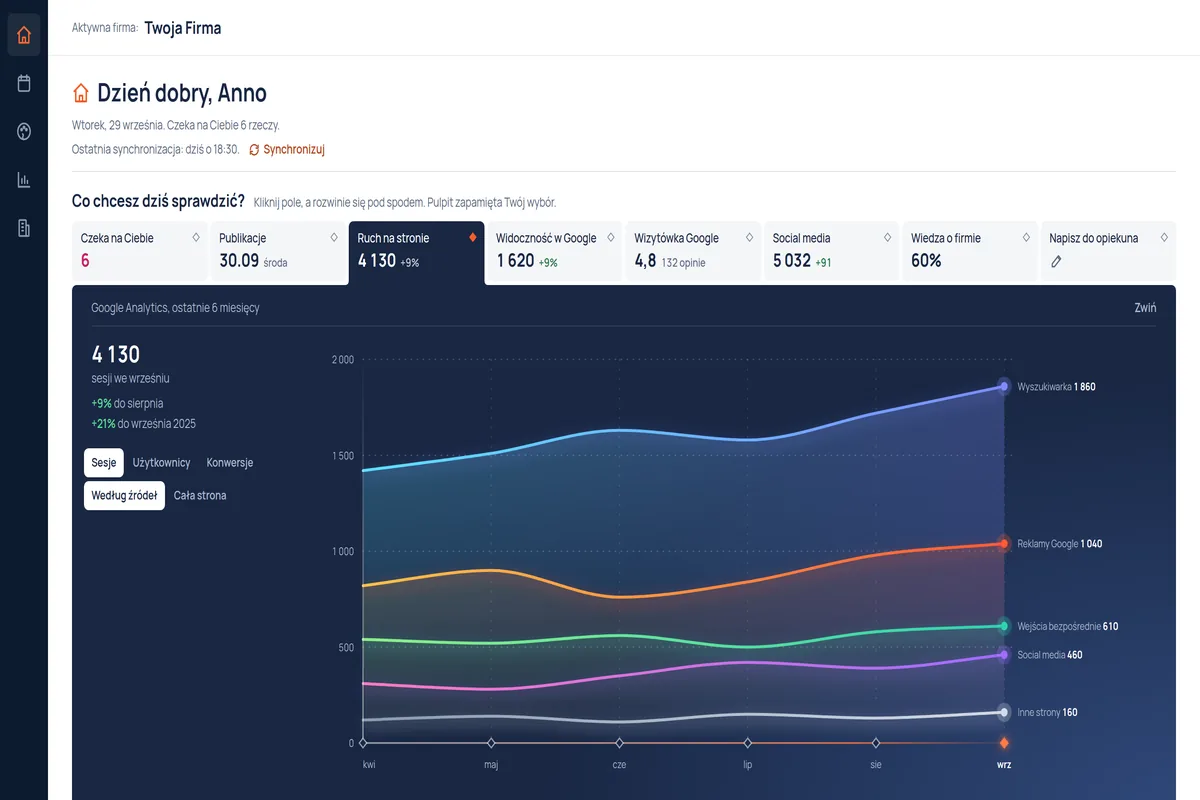Open the Wiedza o firmie 60% tile

pyautogui.click(x=970, y=252)
